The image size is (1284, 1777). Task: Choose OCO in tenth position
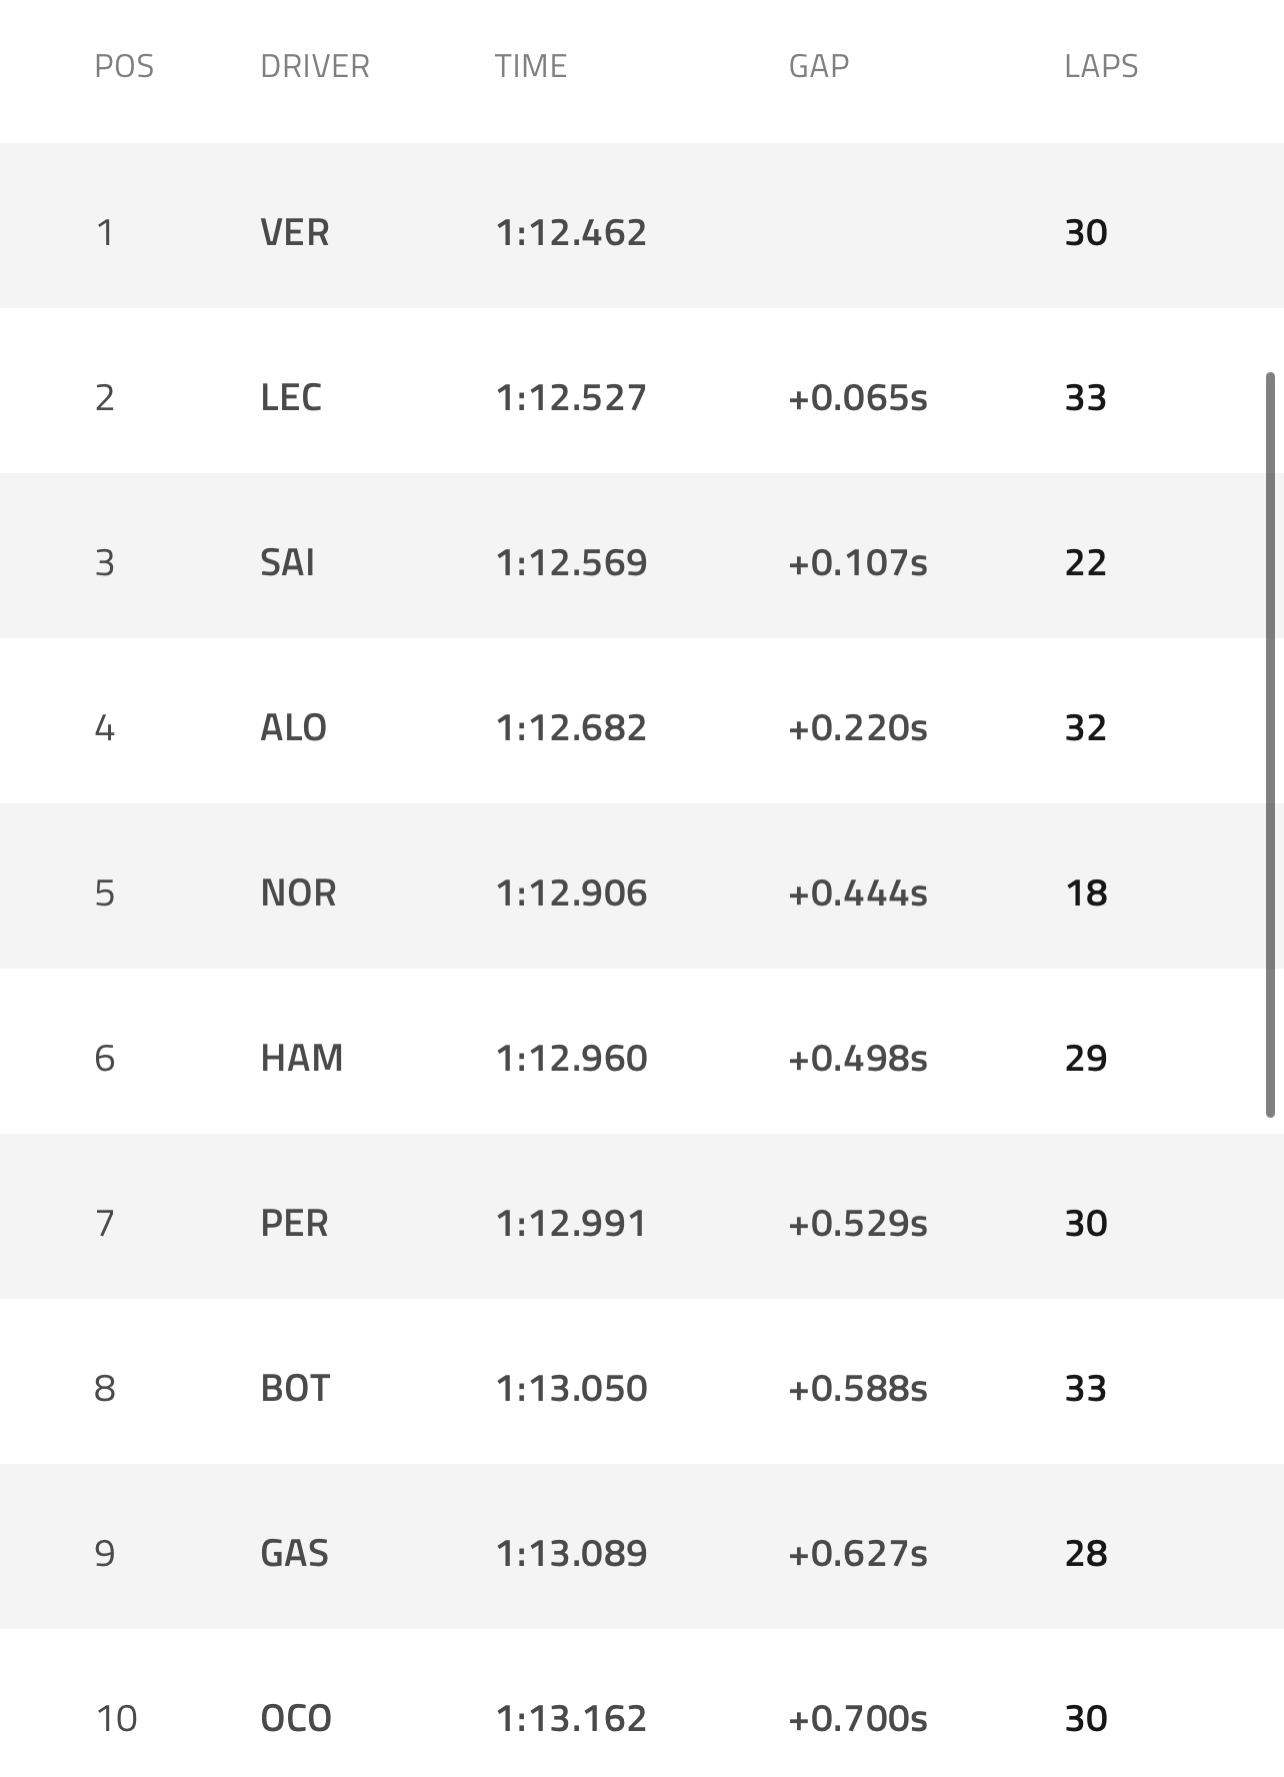(295, 1718)
